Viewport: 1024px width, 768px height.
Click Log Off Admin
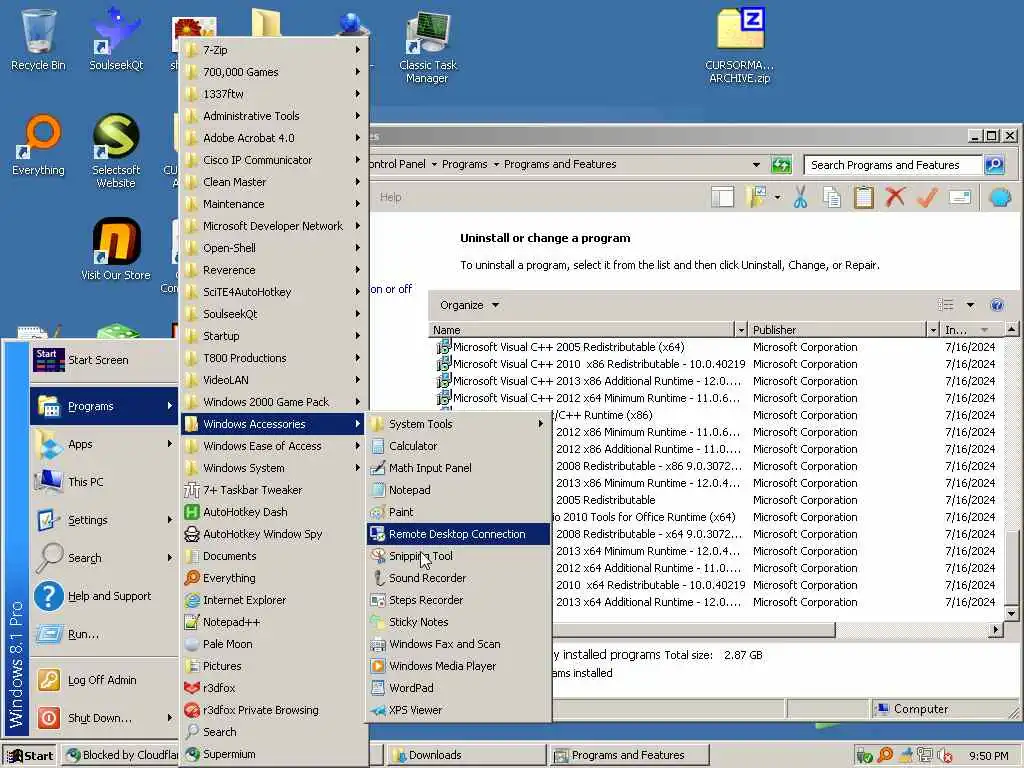104,680
